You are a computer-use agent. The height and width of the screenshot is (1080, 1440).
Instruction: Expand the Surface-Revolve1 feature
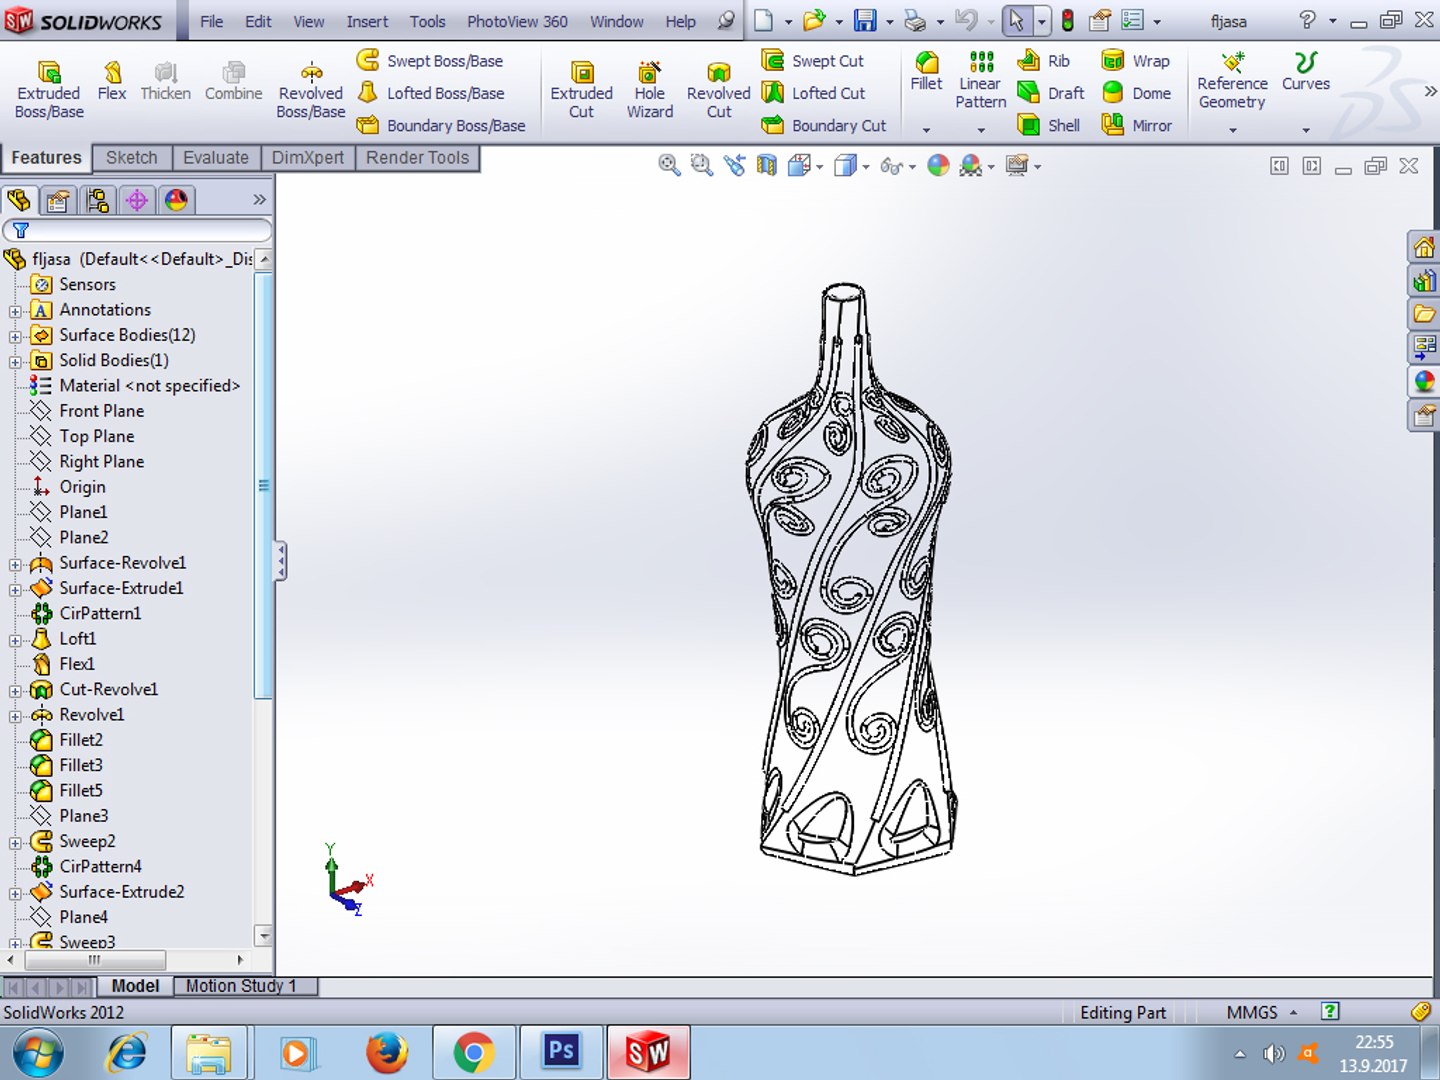coord(14,564)
